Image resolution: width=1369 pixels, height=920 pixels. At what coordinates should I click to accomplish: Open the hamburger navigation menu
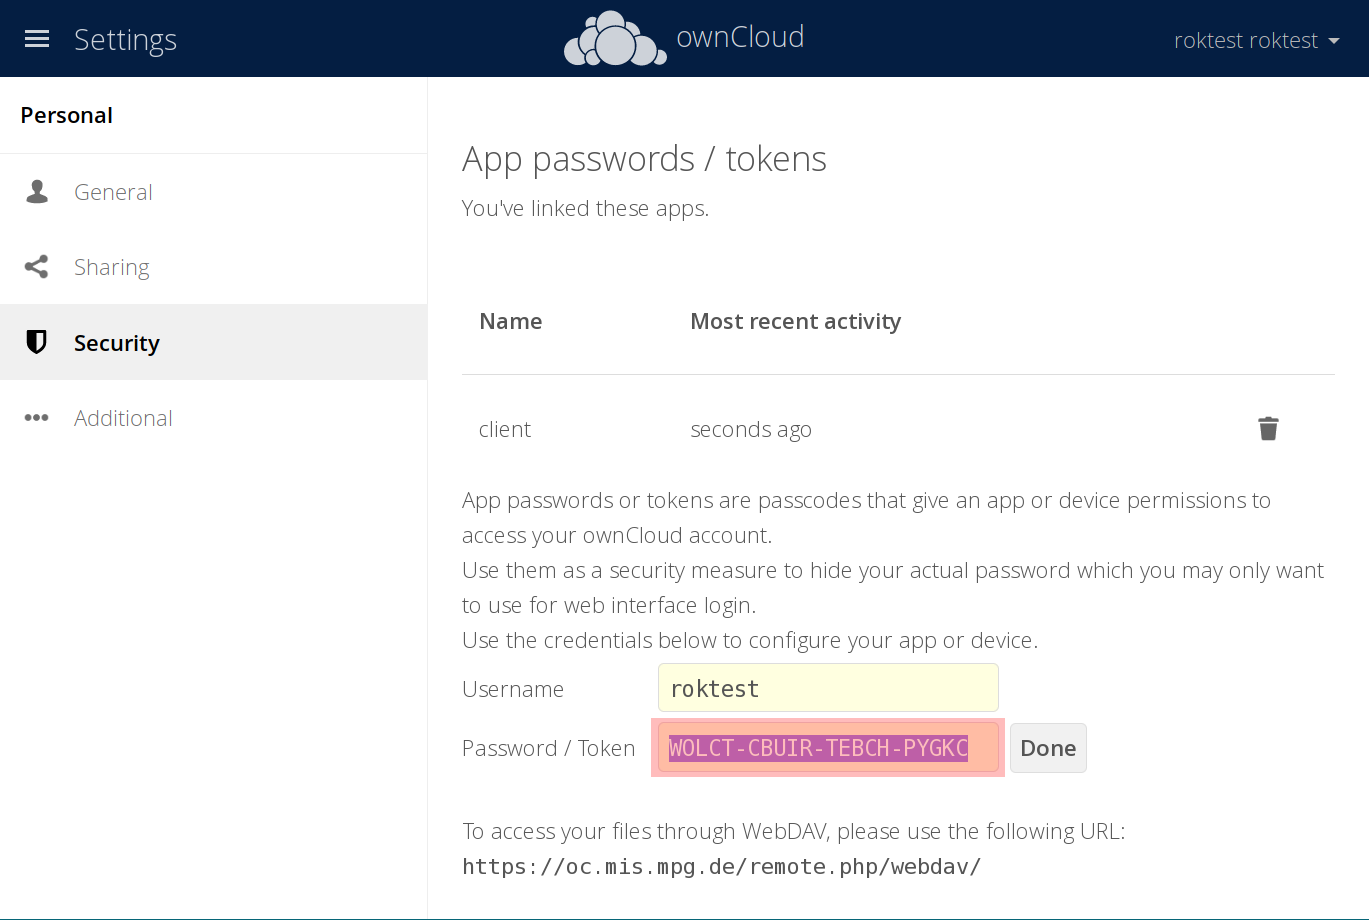[x=37, y=39]
